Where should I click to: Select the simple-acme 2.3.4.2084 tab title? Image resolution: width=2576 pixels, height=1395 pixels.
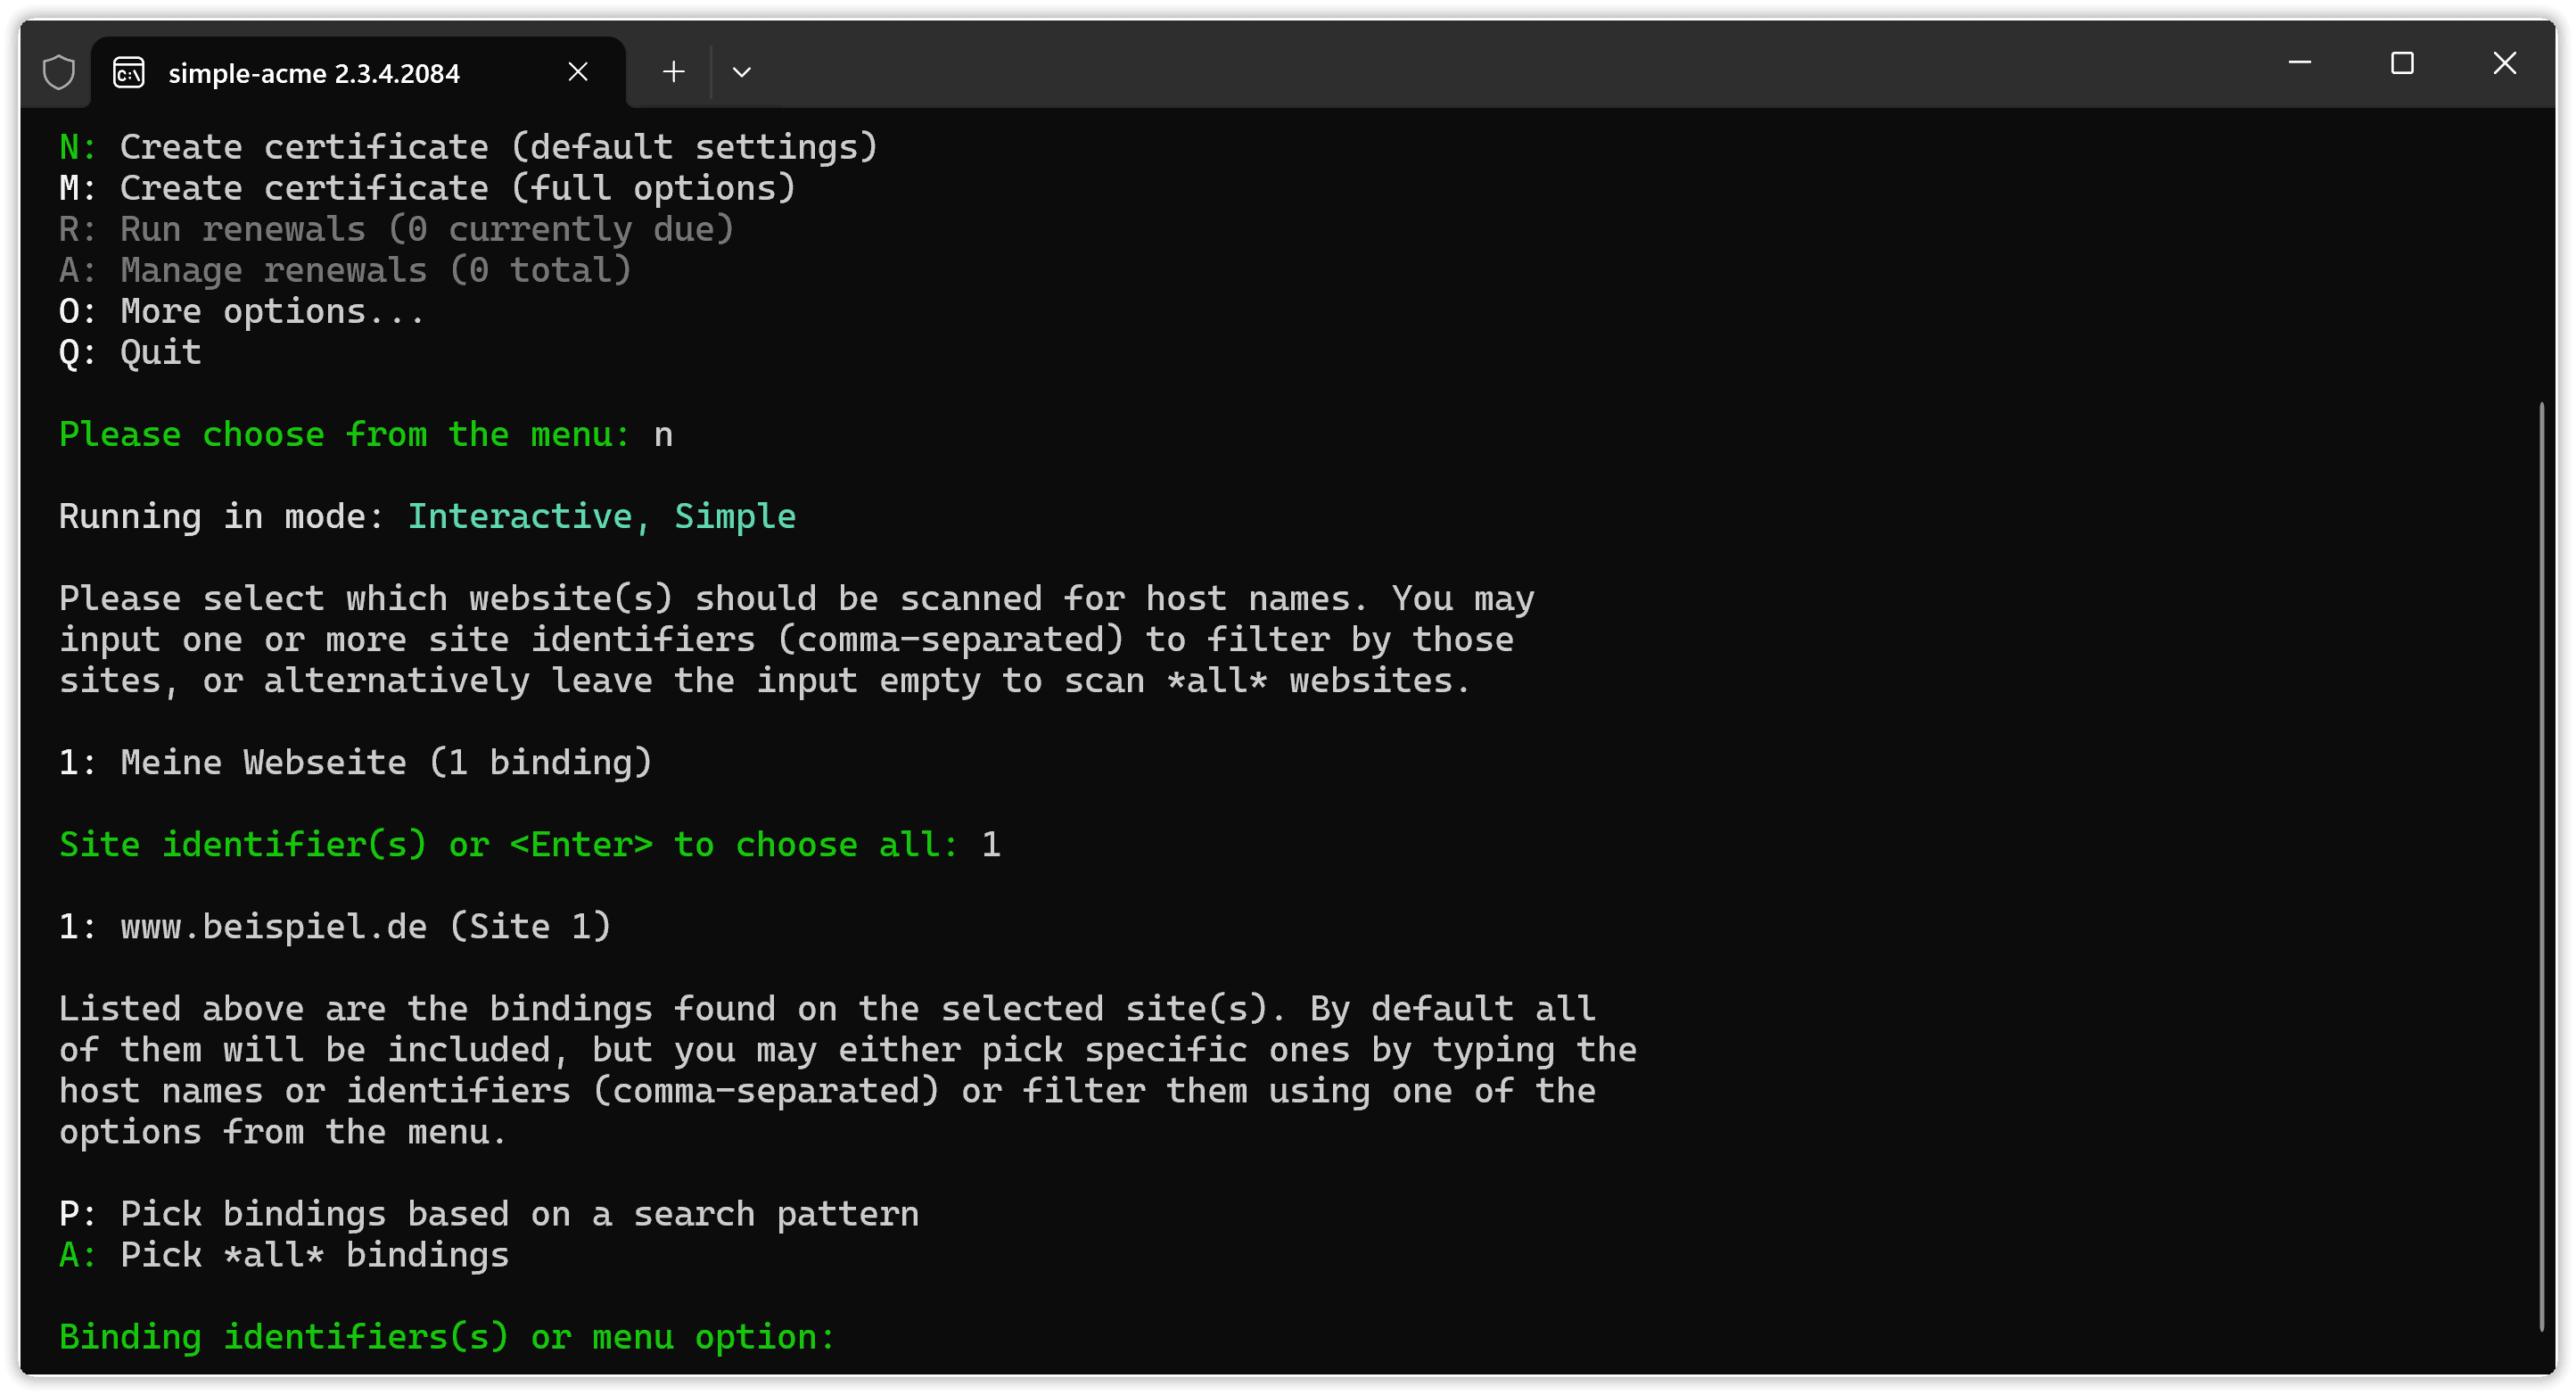314,73
